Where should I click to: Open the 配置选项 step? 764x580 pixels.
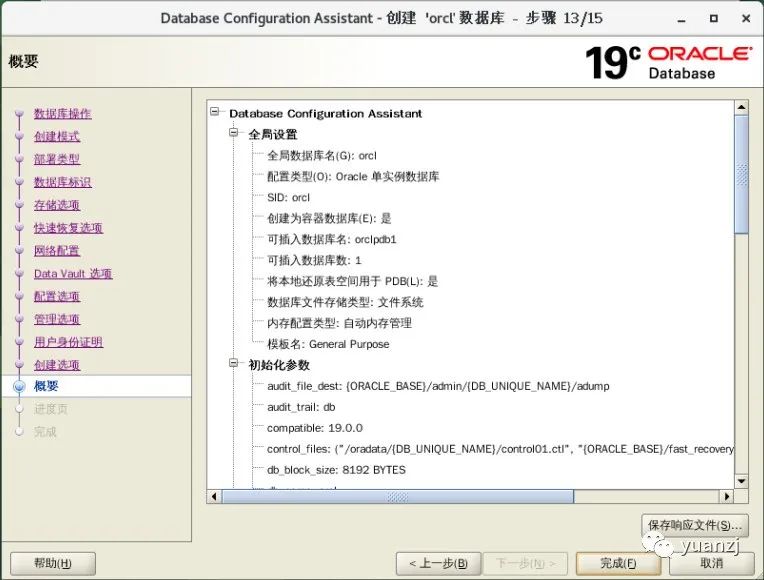[x=57, y=296]
